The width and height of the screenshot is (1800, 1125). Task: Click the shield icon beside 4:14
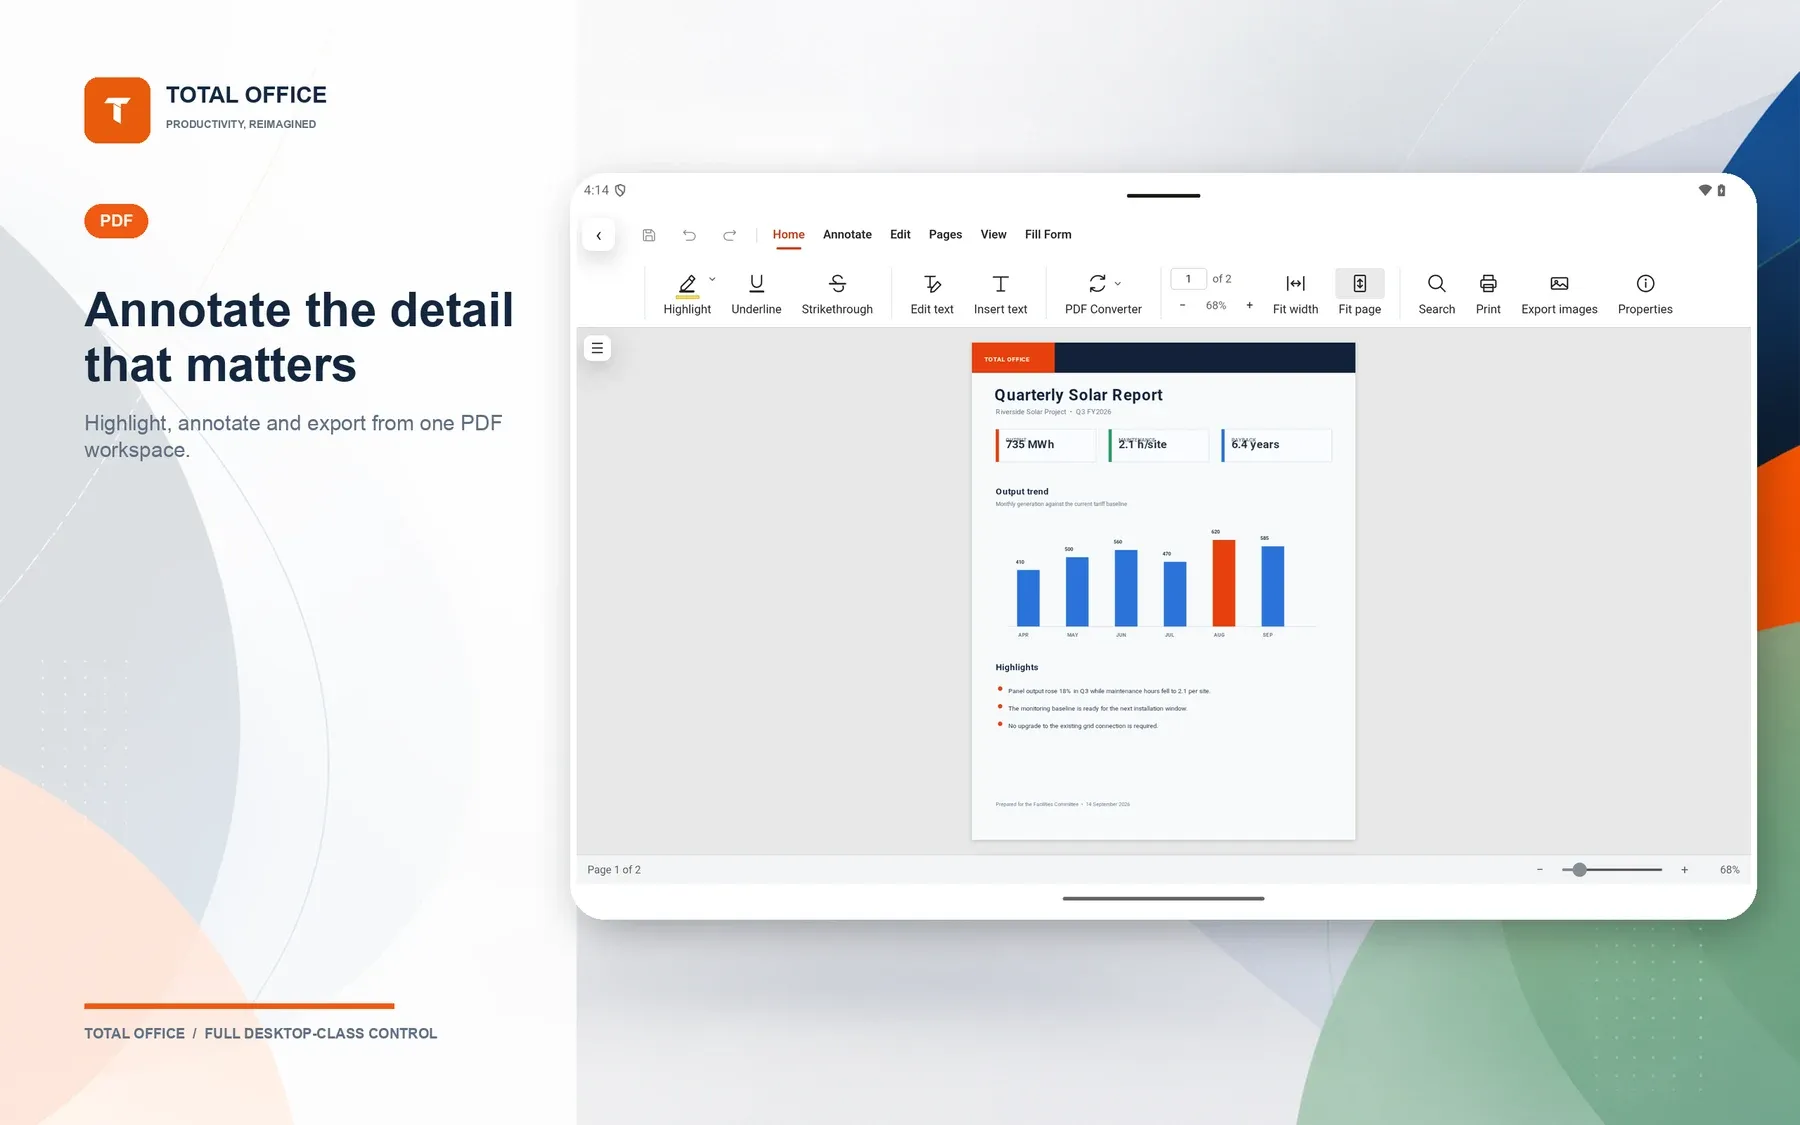pos(620,190)
